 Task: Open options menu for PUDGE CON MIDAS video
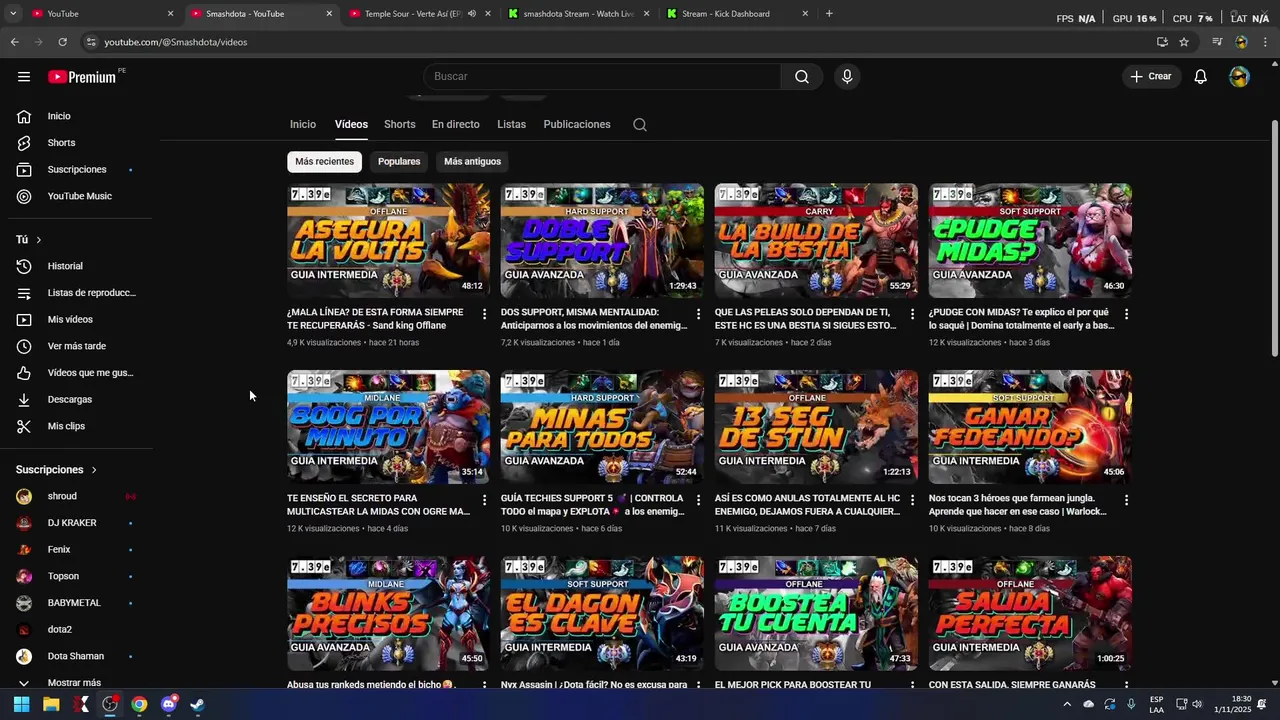point(1126,314)
